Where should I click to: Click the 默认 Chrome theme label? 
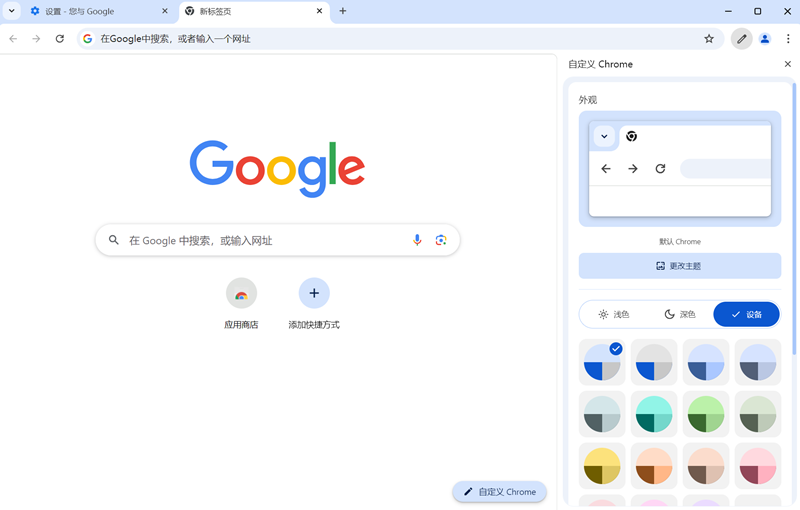(680, 242)
